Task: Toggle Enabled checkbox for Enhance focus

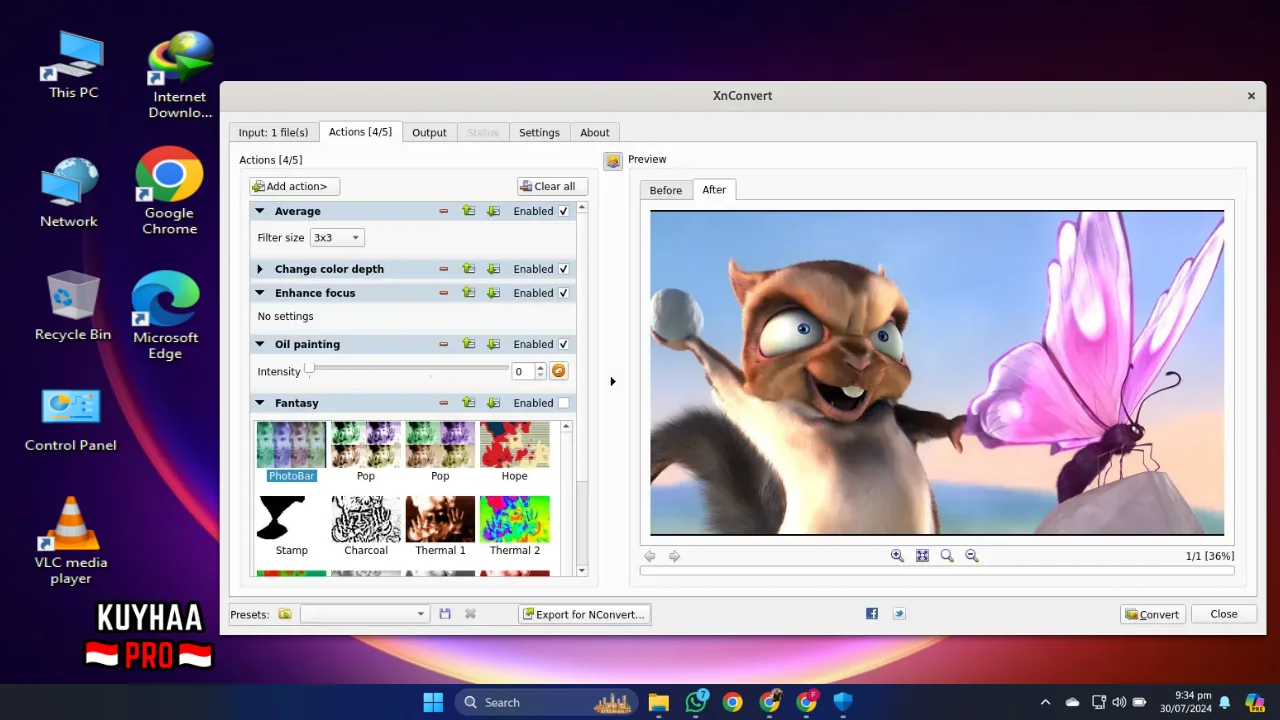Action: click(x=564, y=293)
